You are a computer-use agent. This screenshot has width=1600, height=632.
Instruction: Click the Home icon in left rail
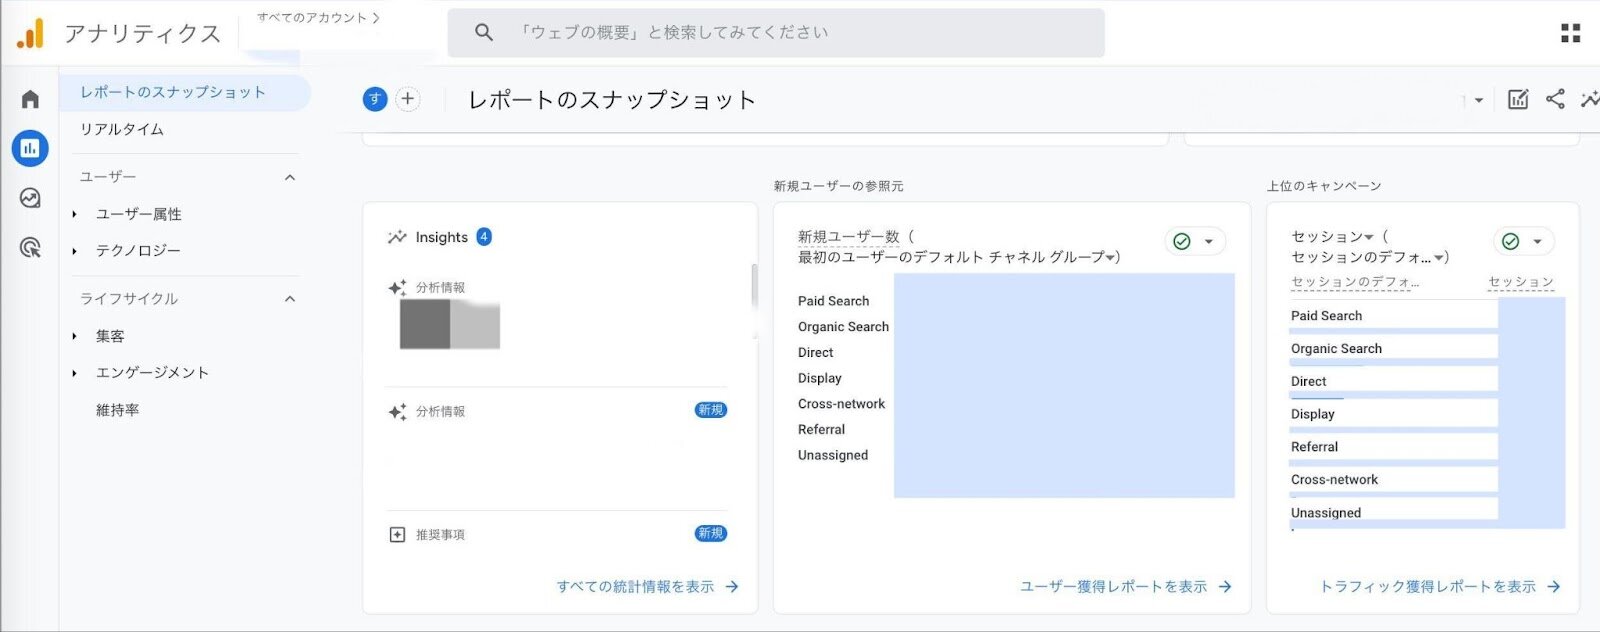[30, 99]
